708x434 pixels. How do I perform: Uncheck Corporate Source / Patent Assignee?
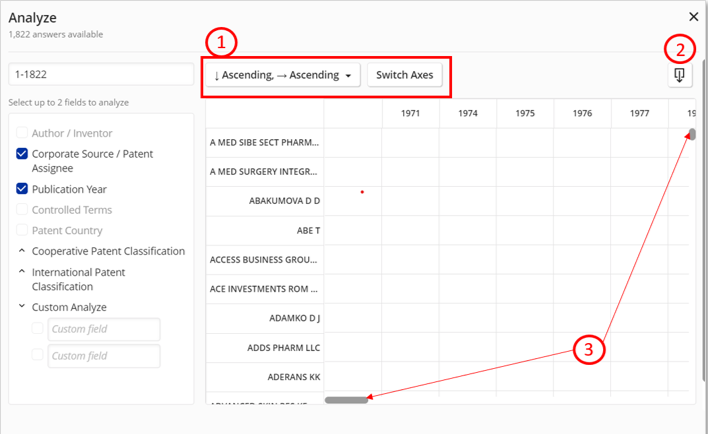coord(22,154)
